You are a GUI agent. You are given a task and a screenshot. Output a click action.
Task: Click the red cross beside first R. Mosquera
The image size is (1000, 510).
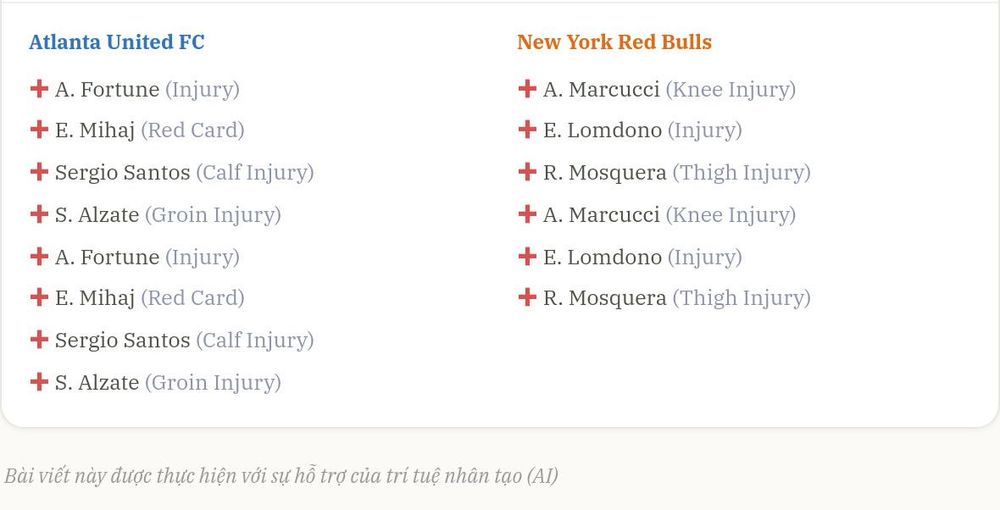527,171
